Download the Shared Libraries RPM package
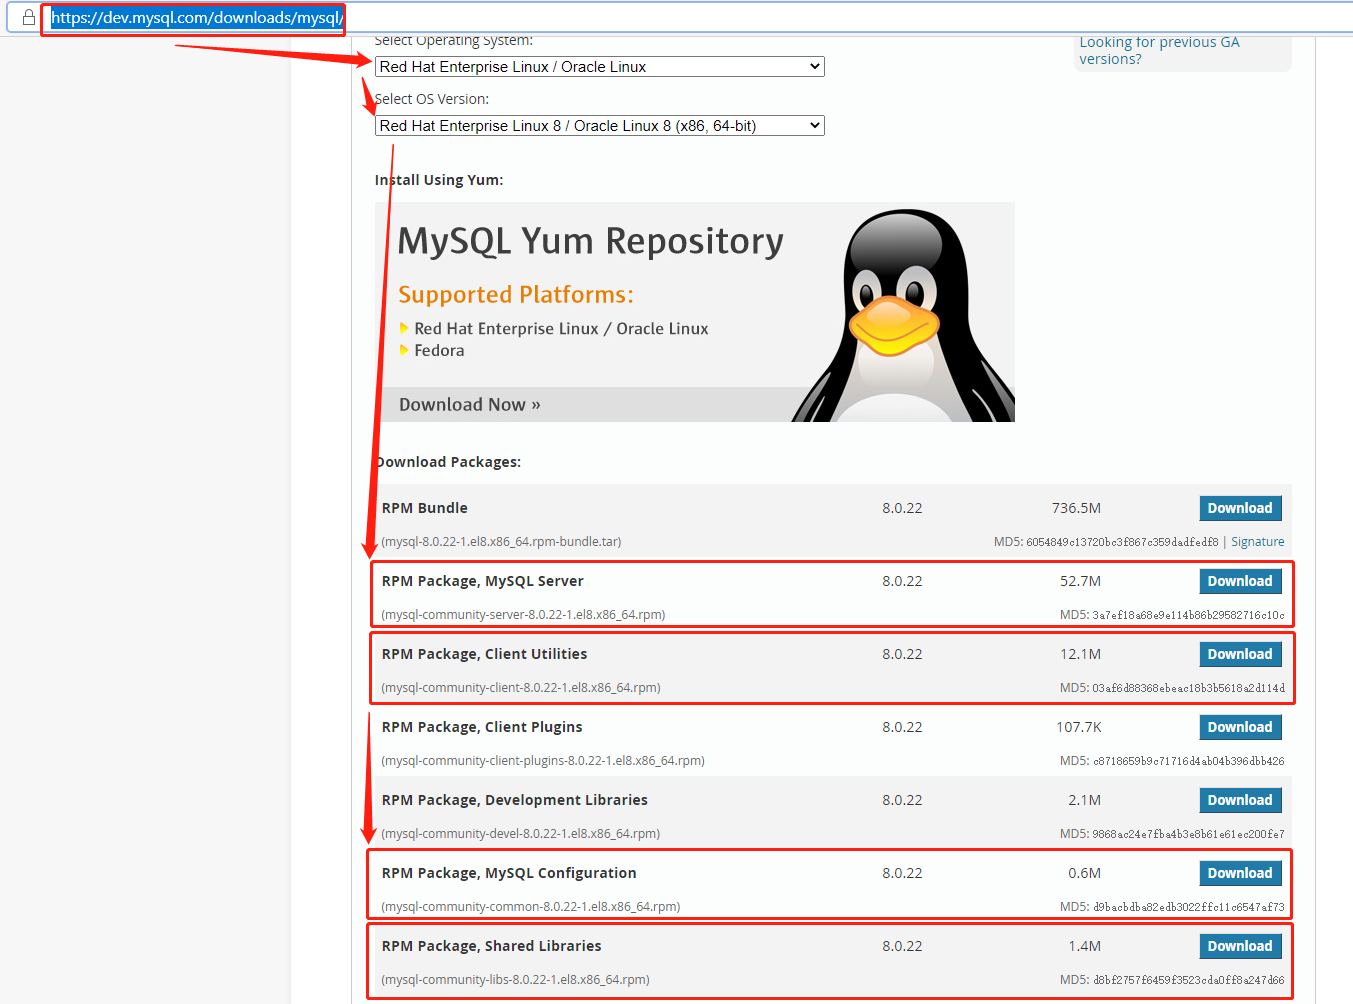This screenshot has width=1353, height=1004. click(x=1239, y=946)
